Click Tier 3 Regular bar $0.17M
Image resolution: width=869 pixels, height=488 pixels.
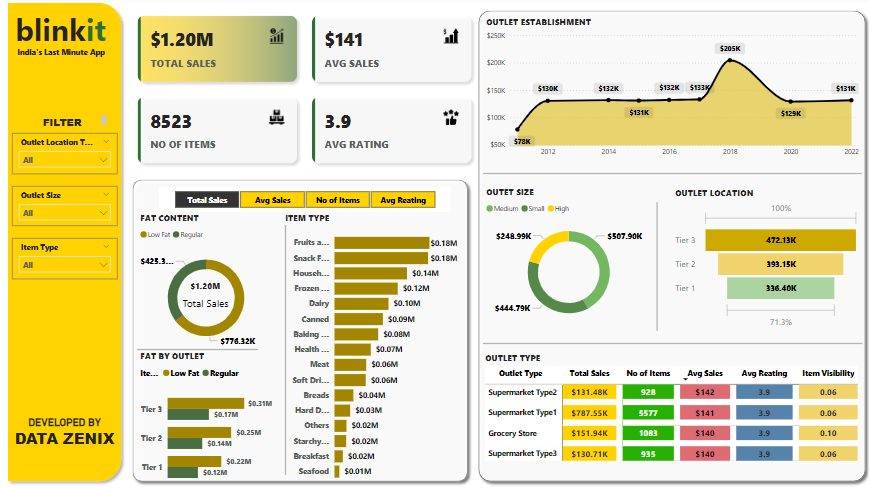(188, 414)
